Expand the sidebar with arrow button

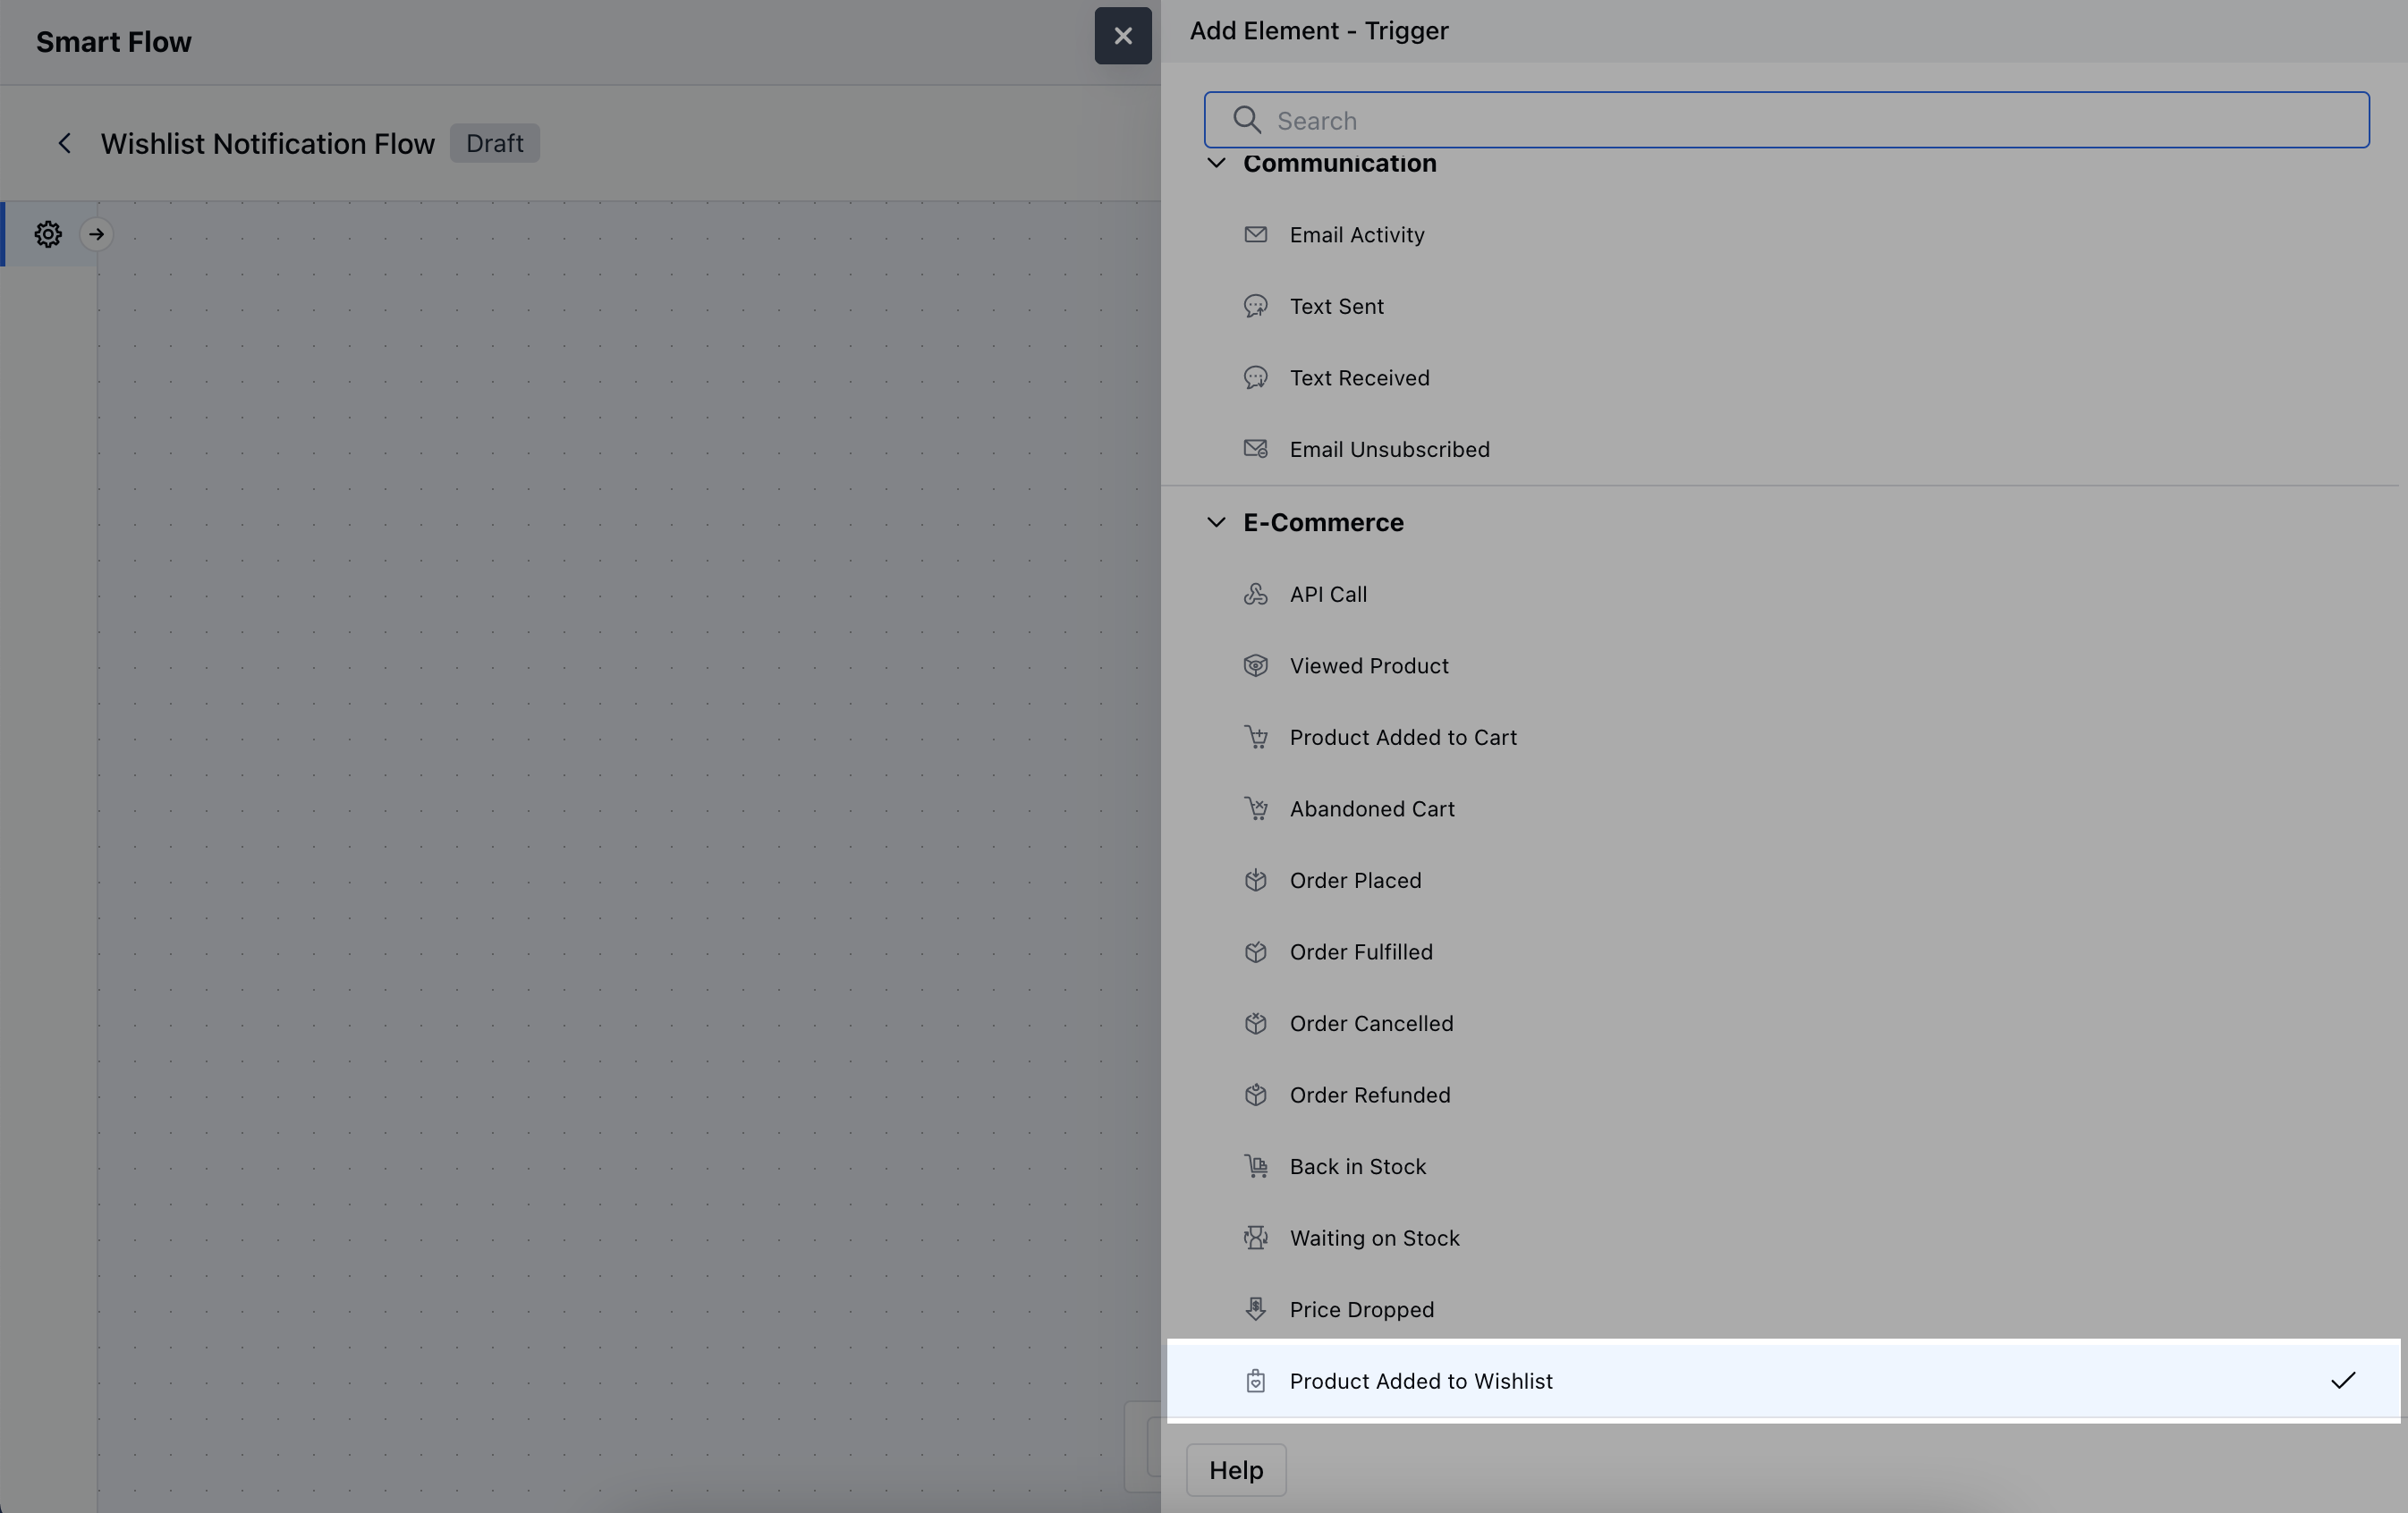point(96,234)
